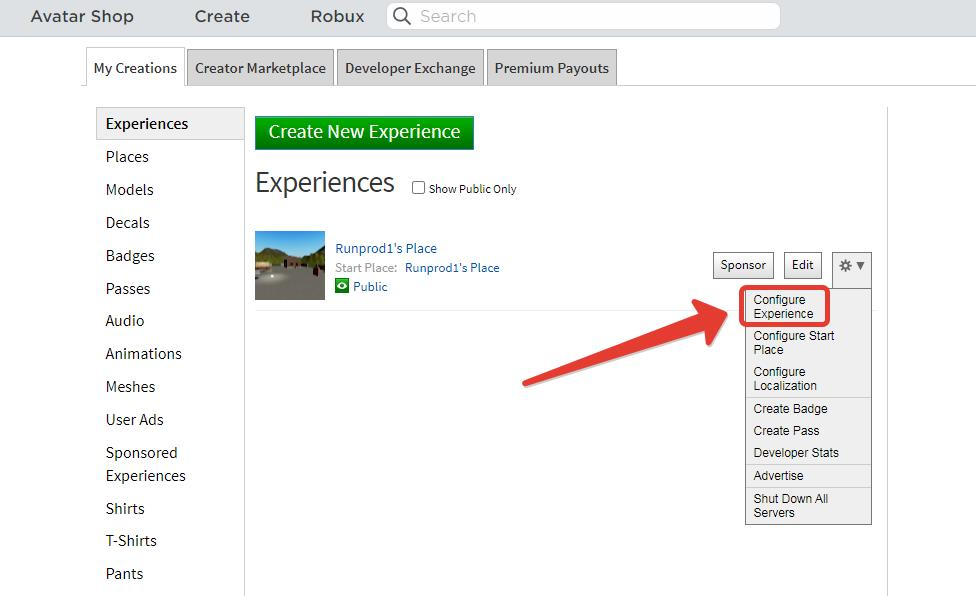This screenshot has width=976, height=596.
Task: Choose Shut Down All Servers
Action: [790, 506]
